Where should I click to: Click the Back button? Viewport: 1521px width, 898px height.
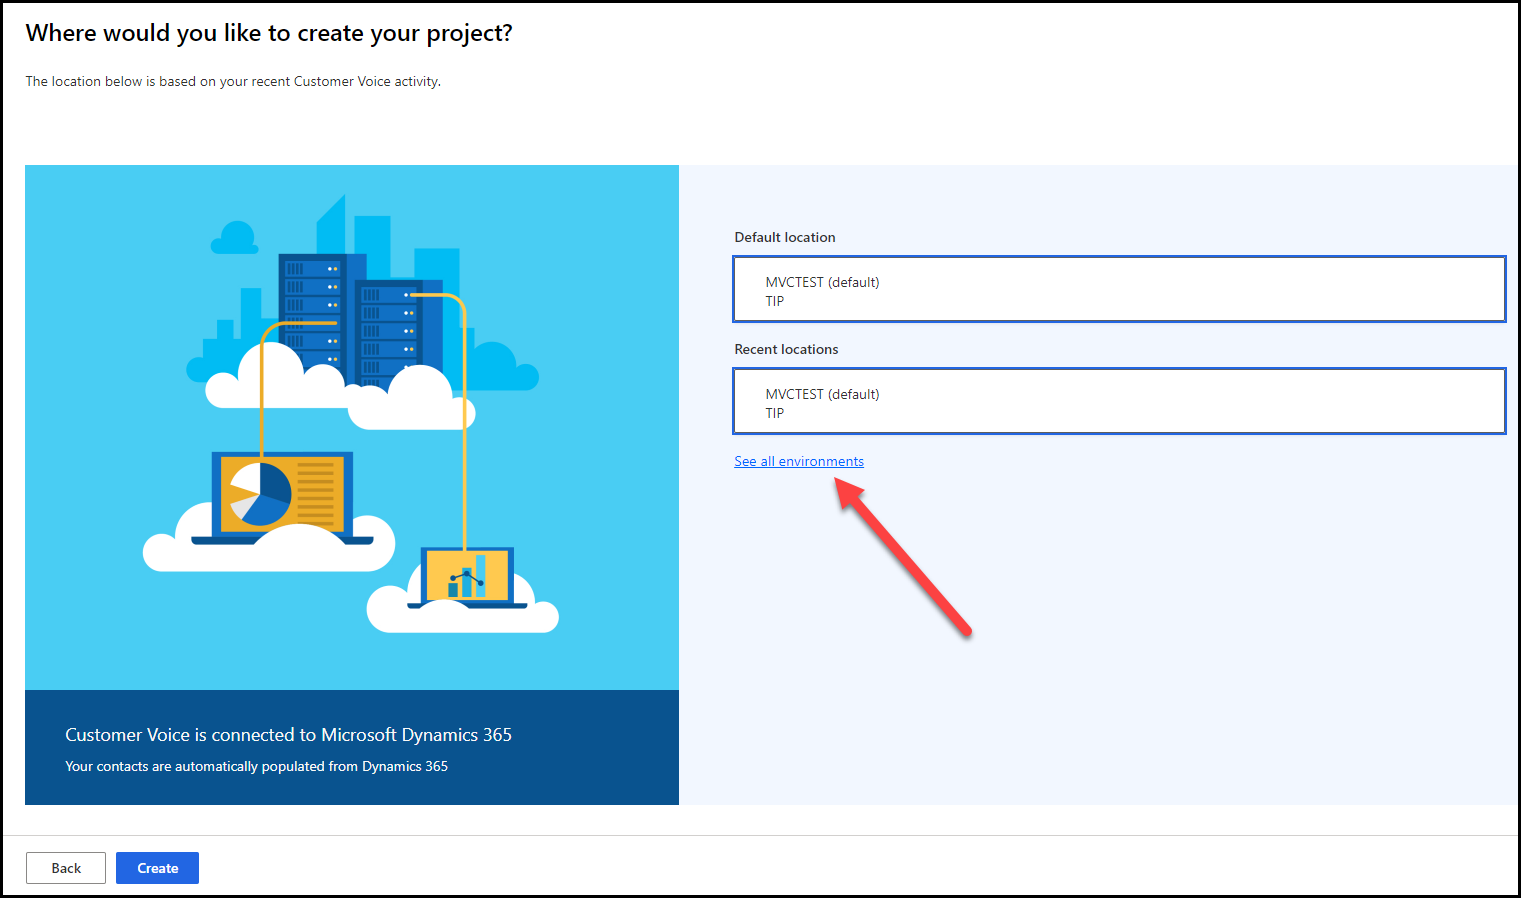point(65,867)
